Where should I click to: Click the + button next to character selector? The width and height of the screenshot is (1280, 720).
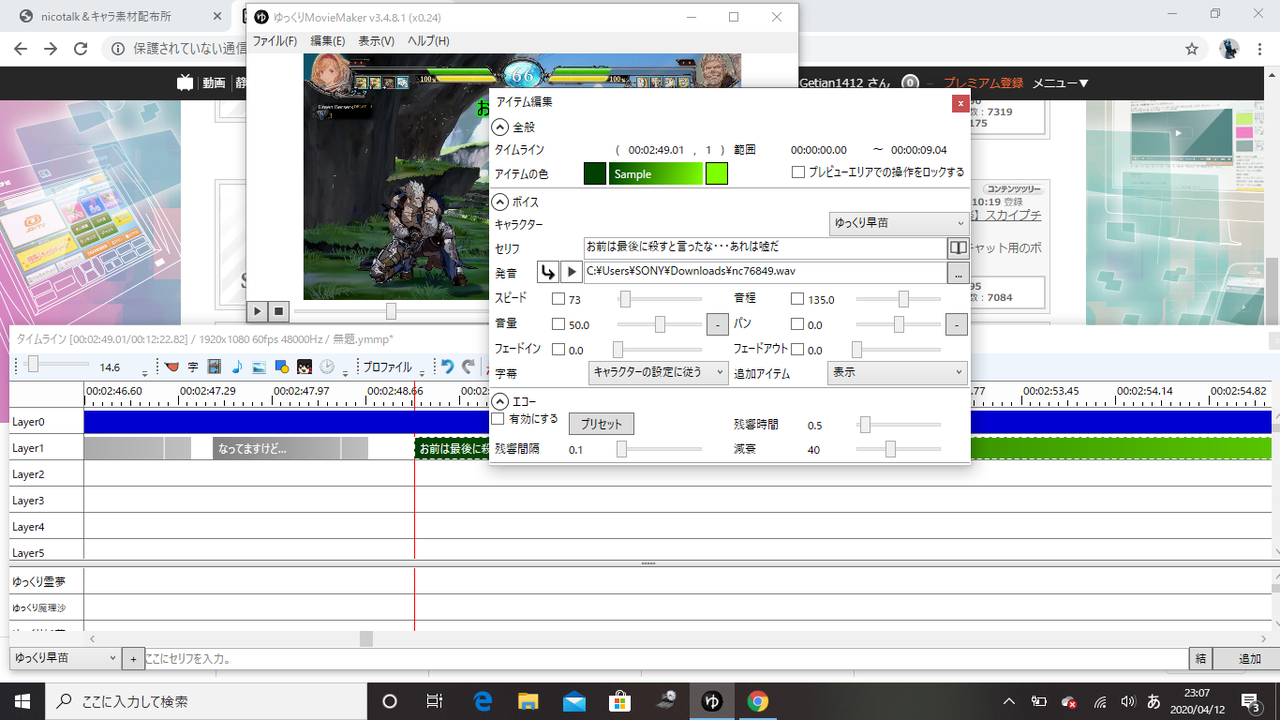click(x=133, y=659)
